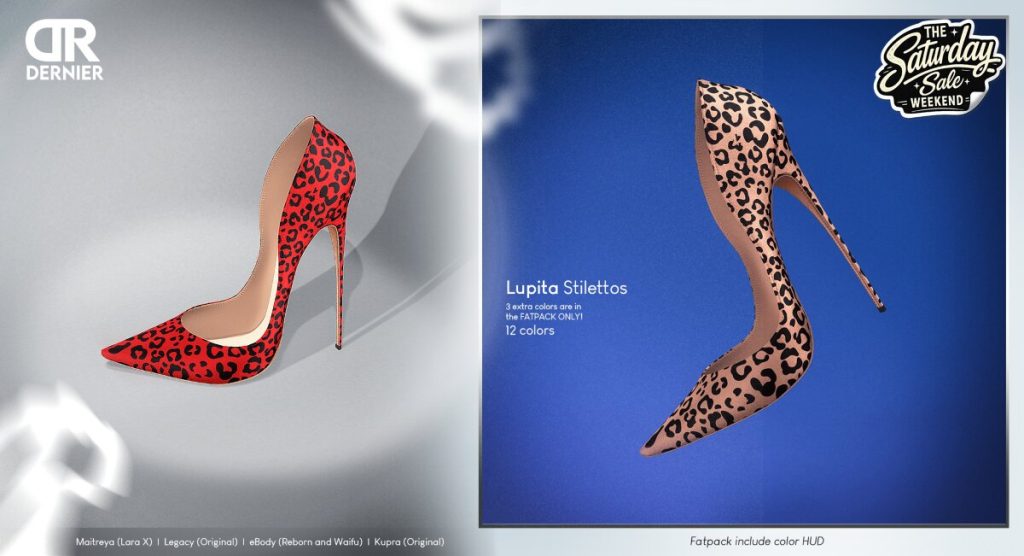Image resolution: width=1024 pixels, height=556 pixels.
Task: Choose Kupra (Original) body label
Action: tap(409, 542)
